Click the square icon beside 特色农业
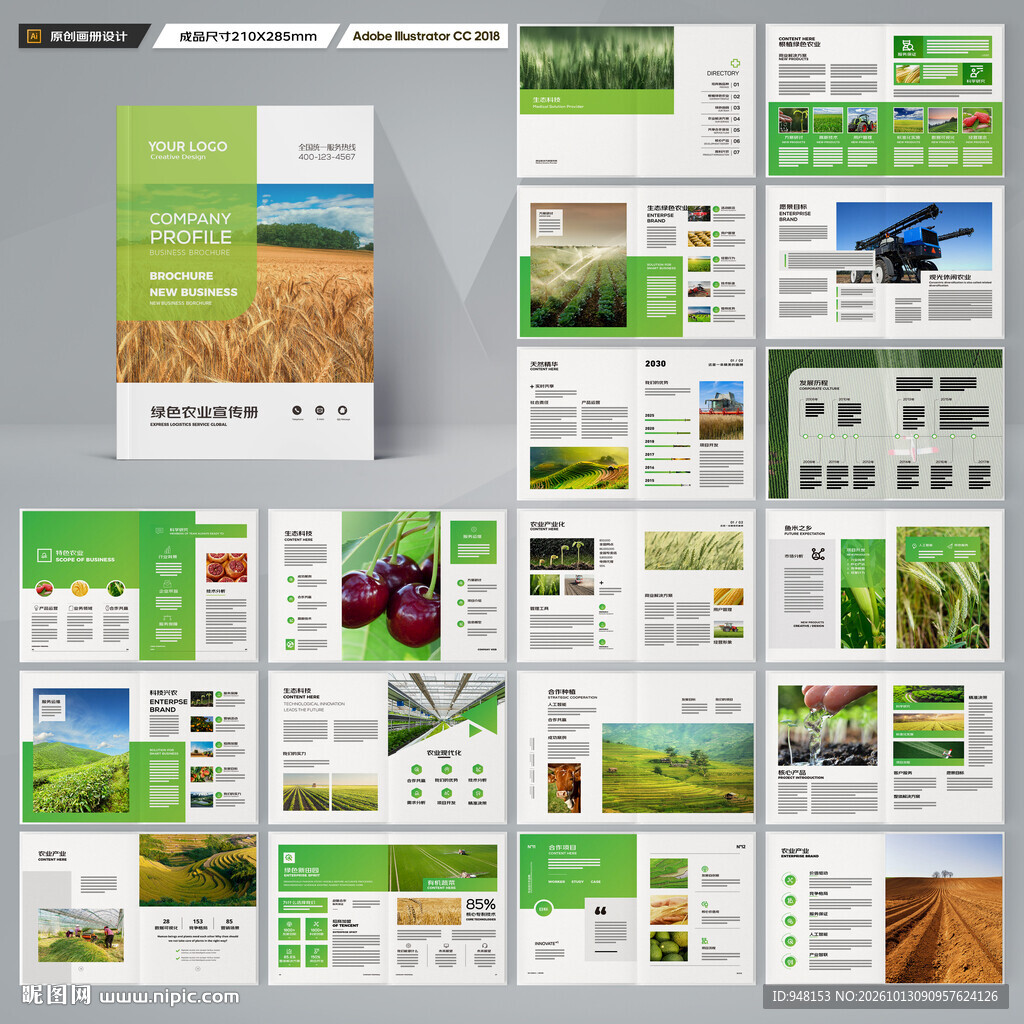 click(x=44, y=556)
